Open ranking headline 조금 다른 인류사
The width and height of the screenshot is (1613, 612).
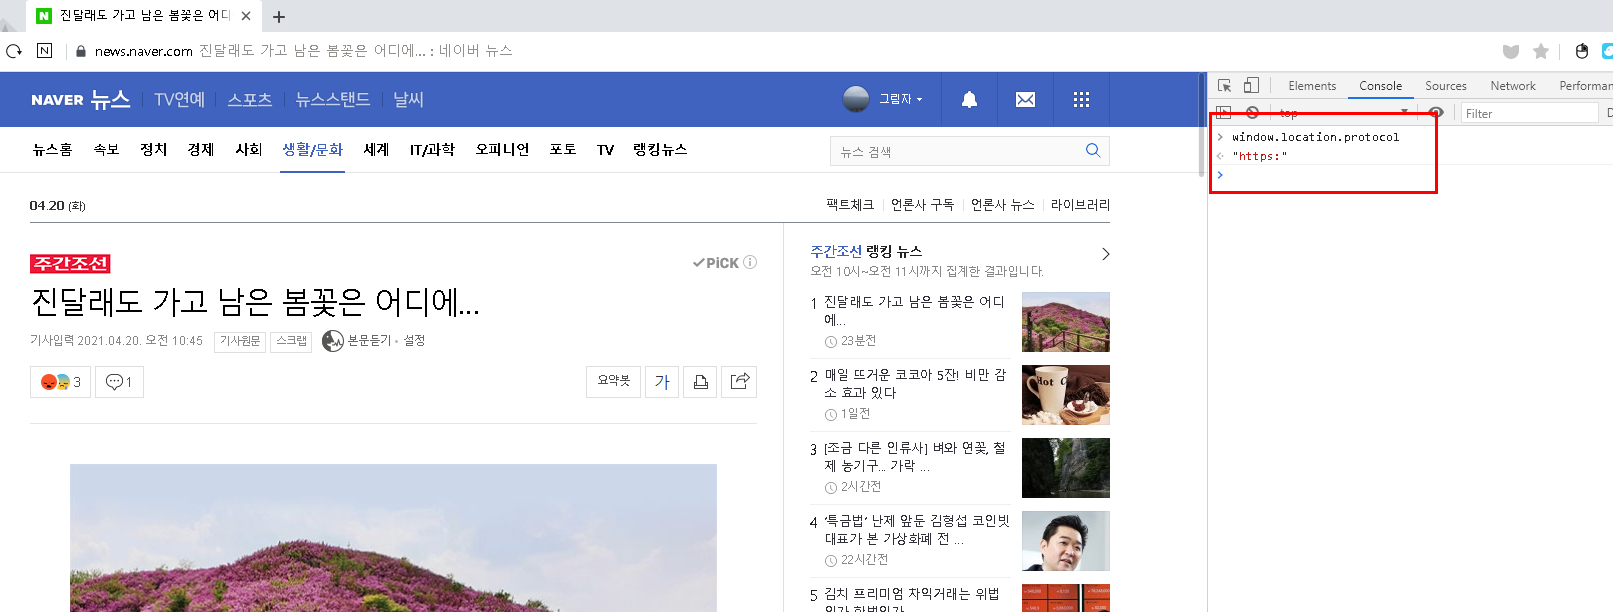coord(914,457)
